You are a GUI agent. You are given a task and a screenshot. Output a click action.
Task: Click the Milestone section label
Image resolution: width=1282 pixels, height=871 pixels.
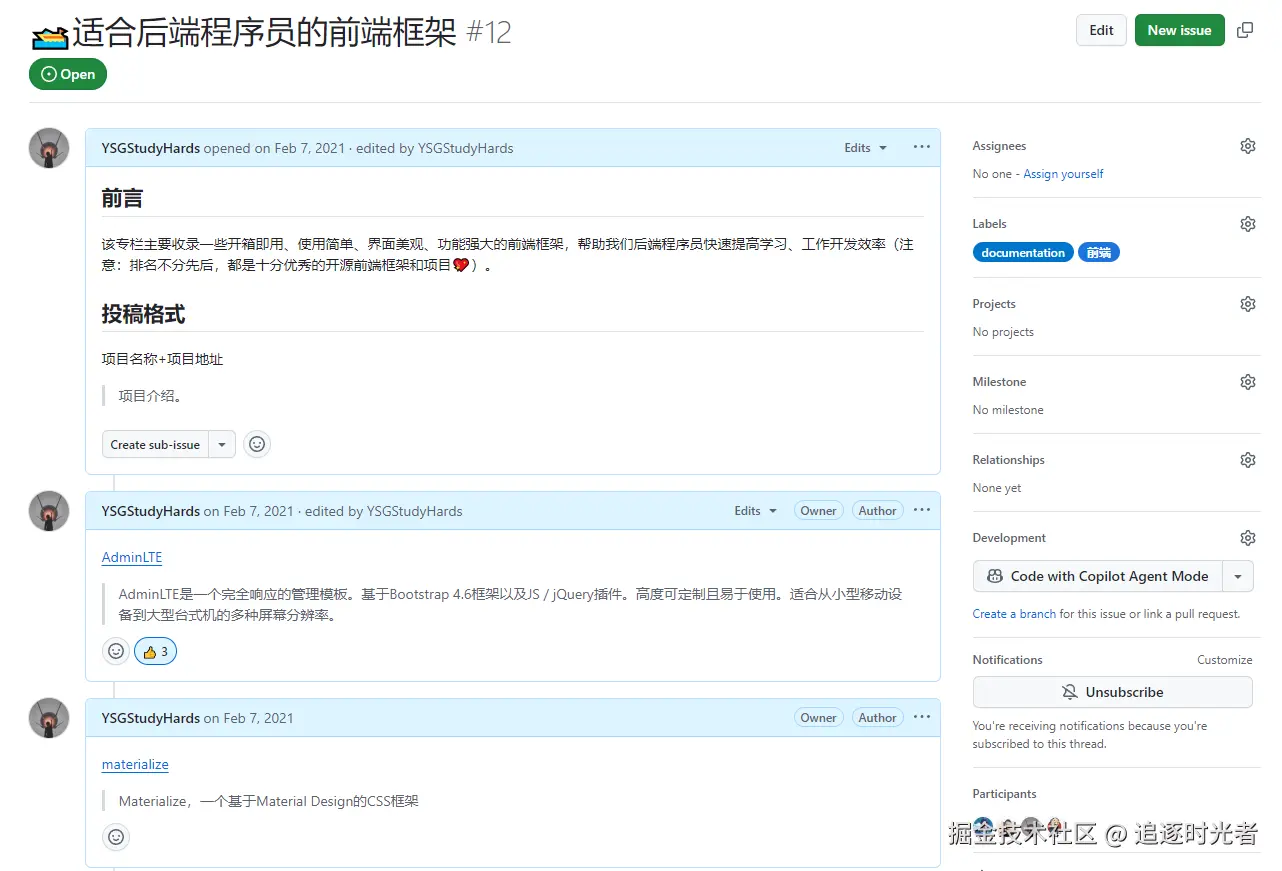(999, 382)
